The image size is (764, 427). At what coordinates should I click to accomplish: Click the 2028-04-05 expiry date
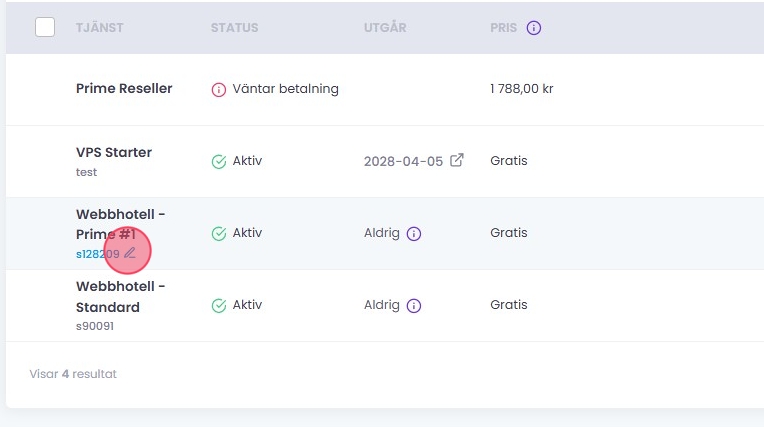coord(403,161)
